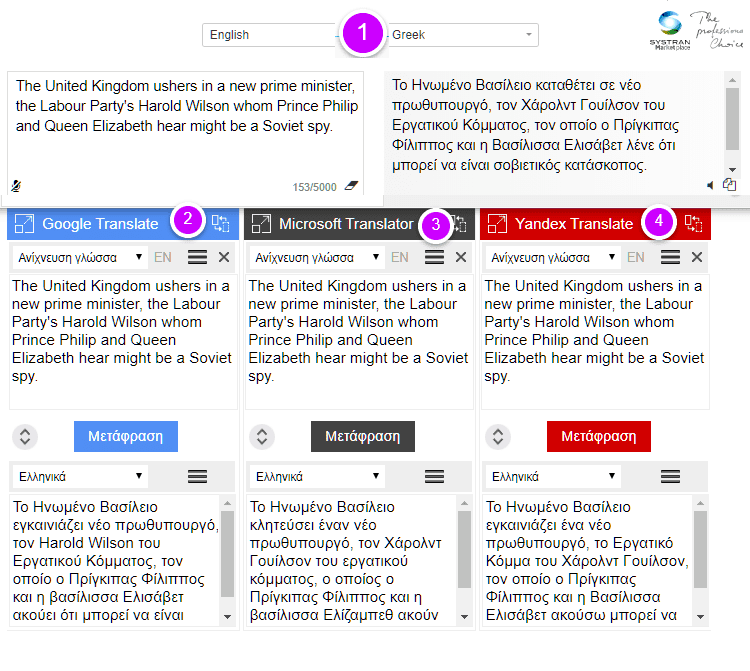Click Yandex output scrollbar down arrow
Image resolution: width=750 pixels, height=671 pixels.
pos(701,617)
